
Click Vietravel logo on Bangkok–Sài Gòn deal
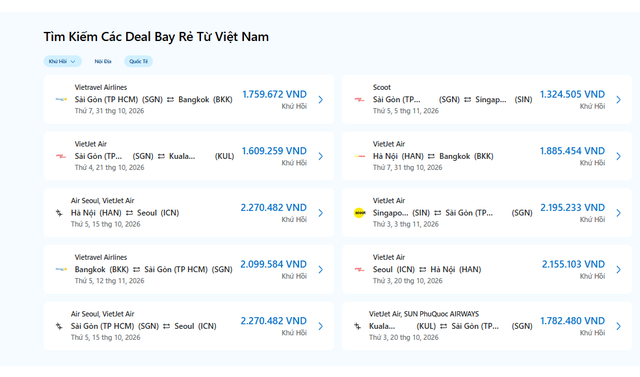click(x=61, y=269)
